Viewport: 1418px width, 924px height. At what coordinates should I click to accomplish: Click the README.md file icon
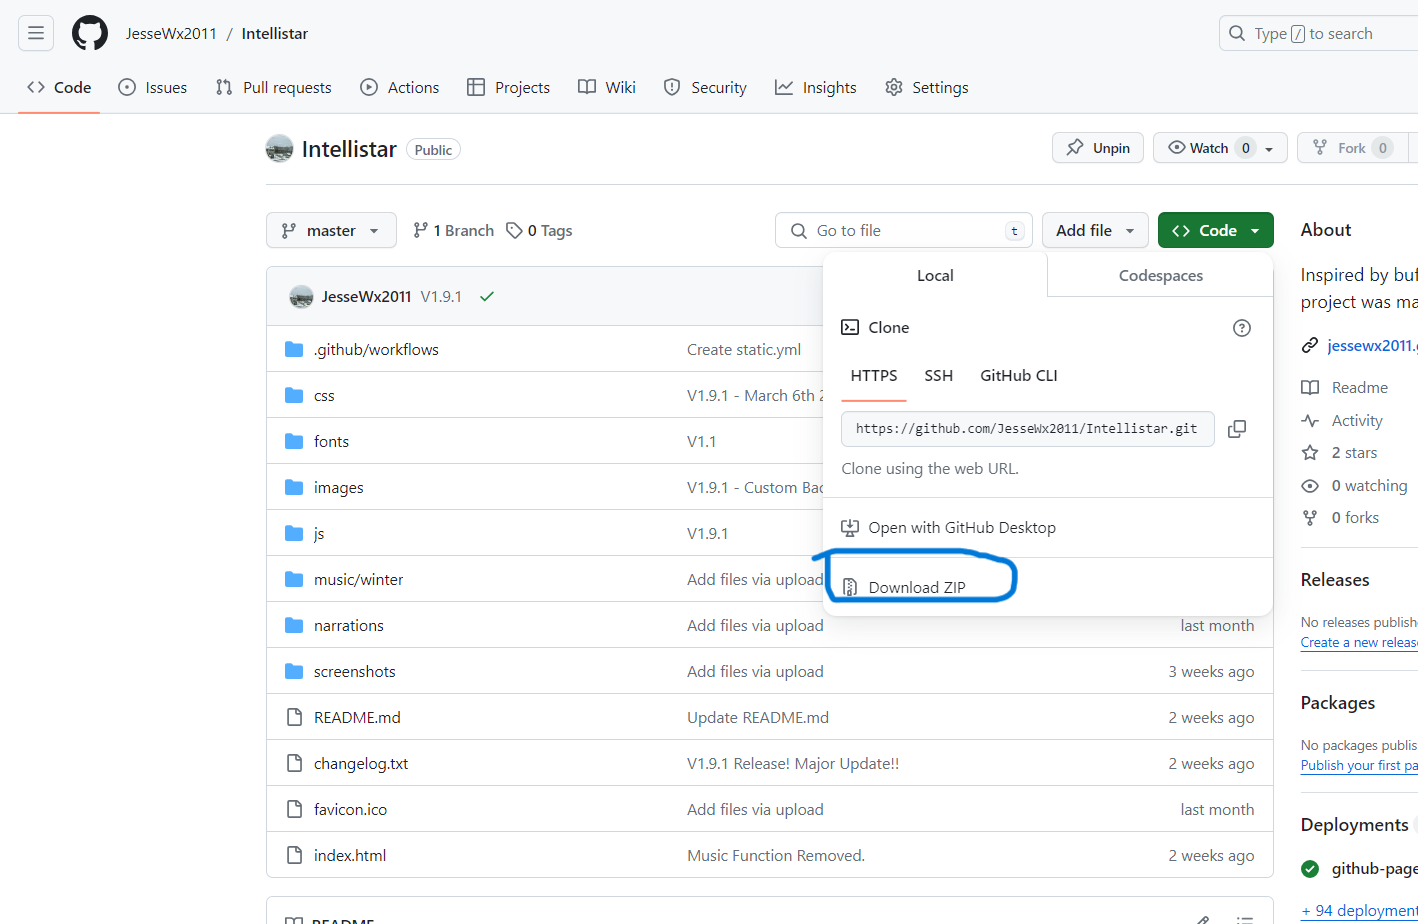(x=294, y=717)
